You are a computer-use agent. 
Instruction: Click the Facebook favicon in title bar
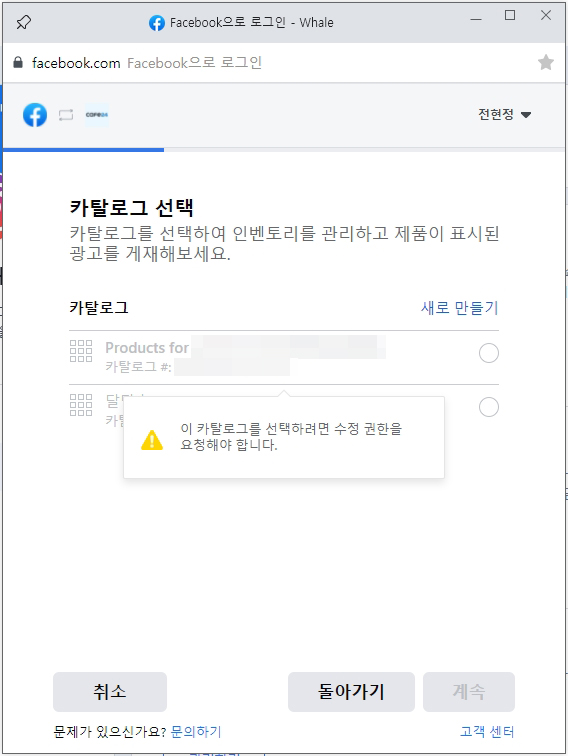[157, 23]
